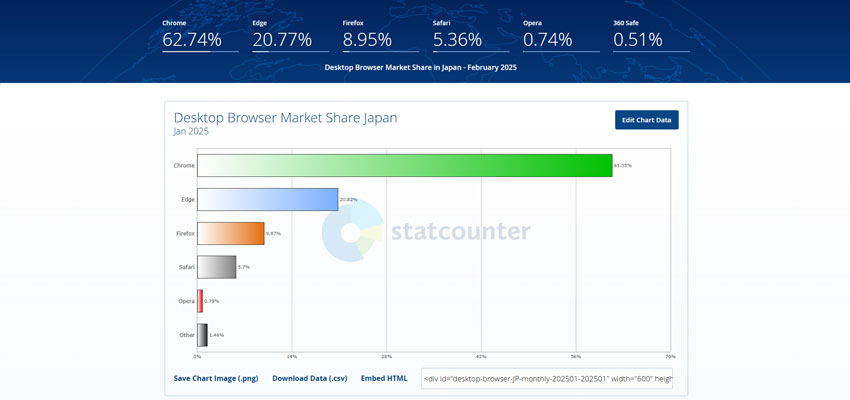Click the Firefox 8.95% stat
850x400 pixels.
[x=381, y=36]
